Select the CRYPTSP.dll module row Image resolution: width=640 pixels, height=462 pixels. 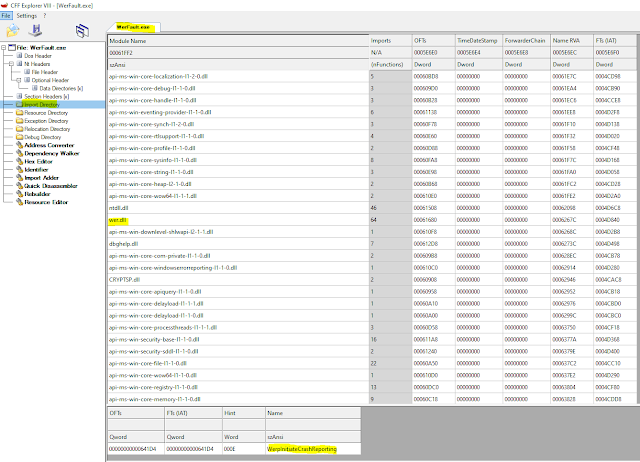tap(372, 280)
